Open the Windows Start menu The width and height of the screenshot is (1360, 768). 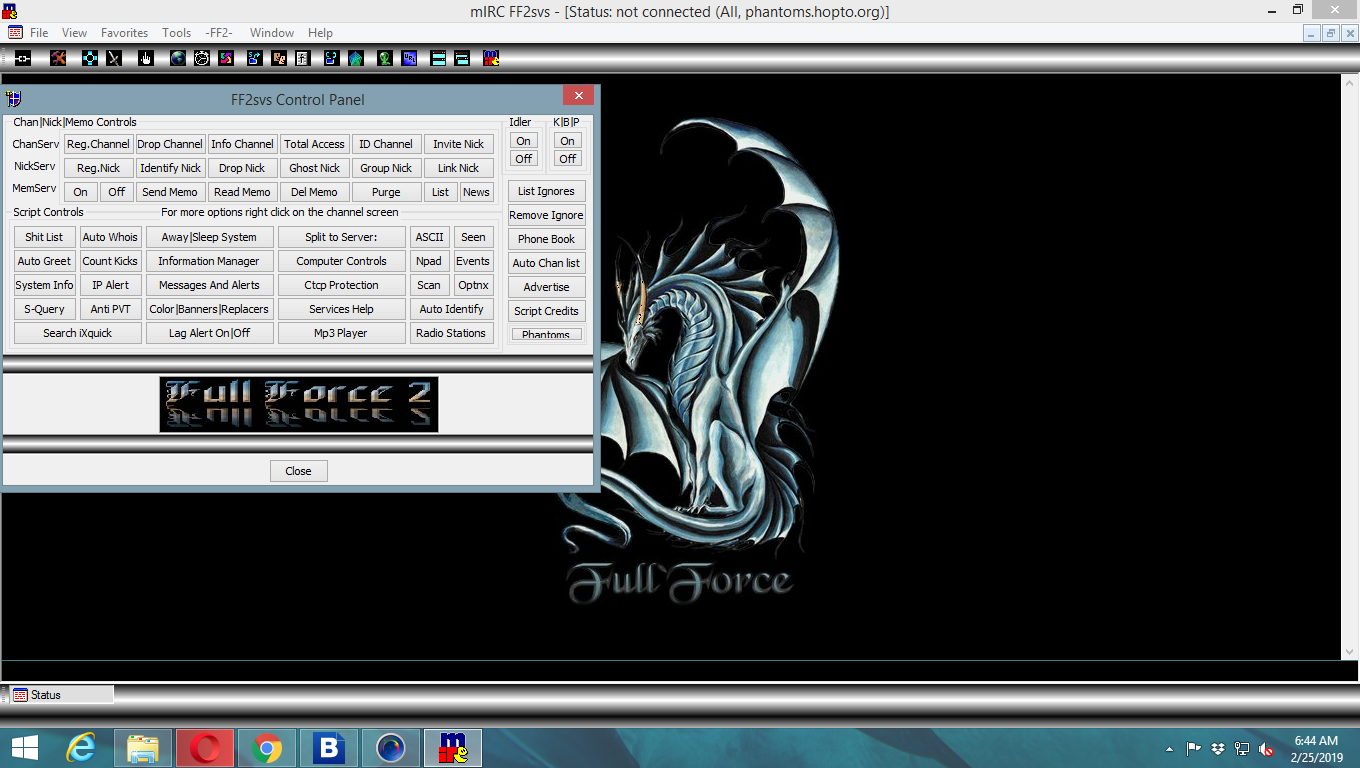point(25,747)
